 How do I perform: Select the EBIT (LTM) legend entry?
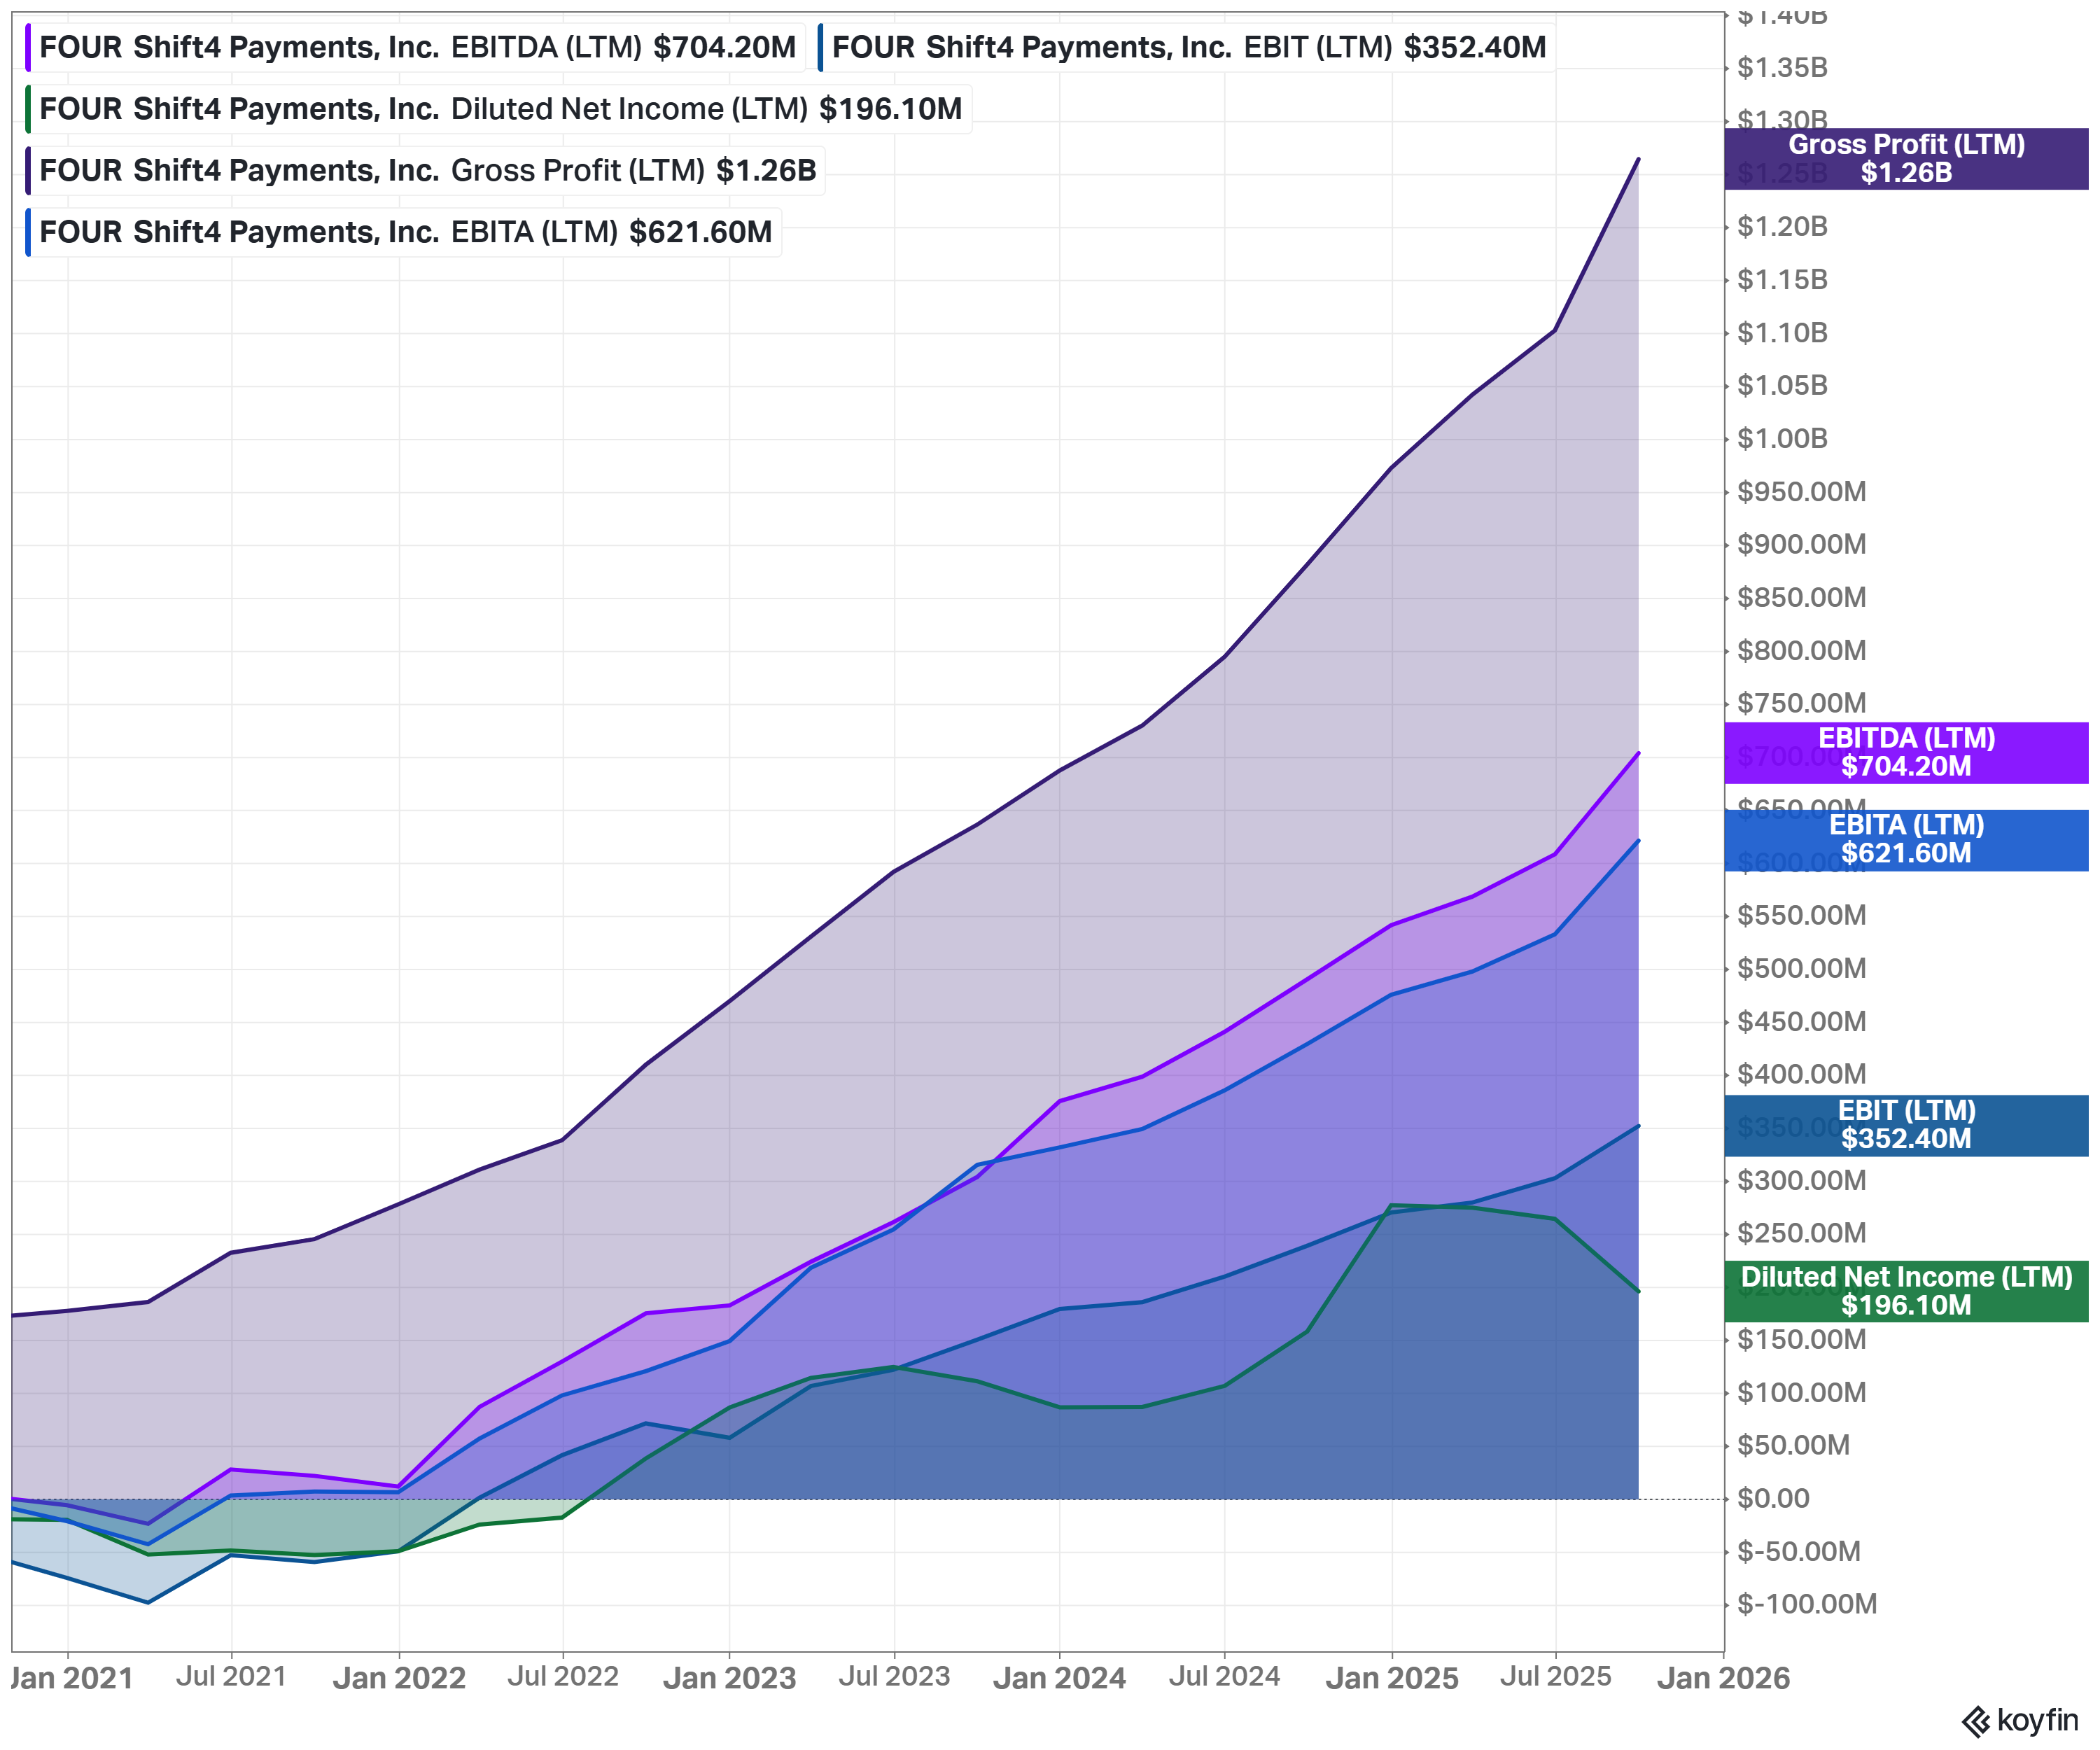(x=1186, y=48)
